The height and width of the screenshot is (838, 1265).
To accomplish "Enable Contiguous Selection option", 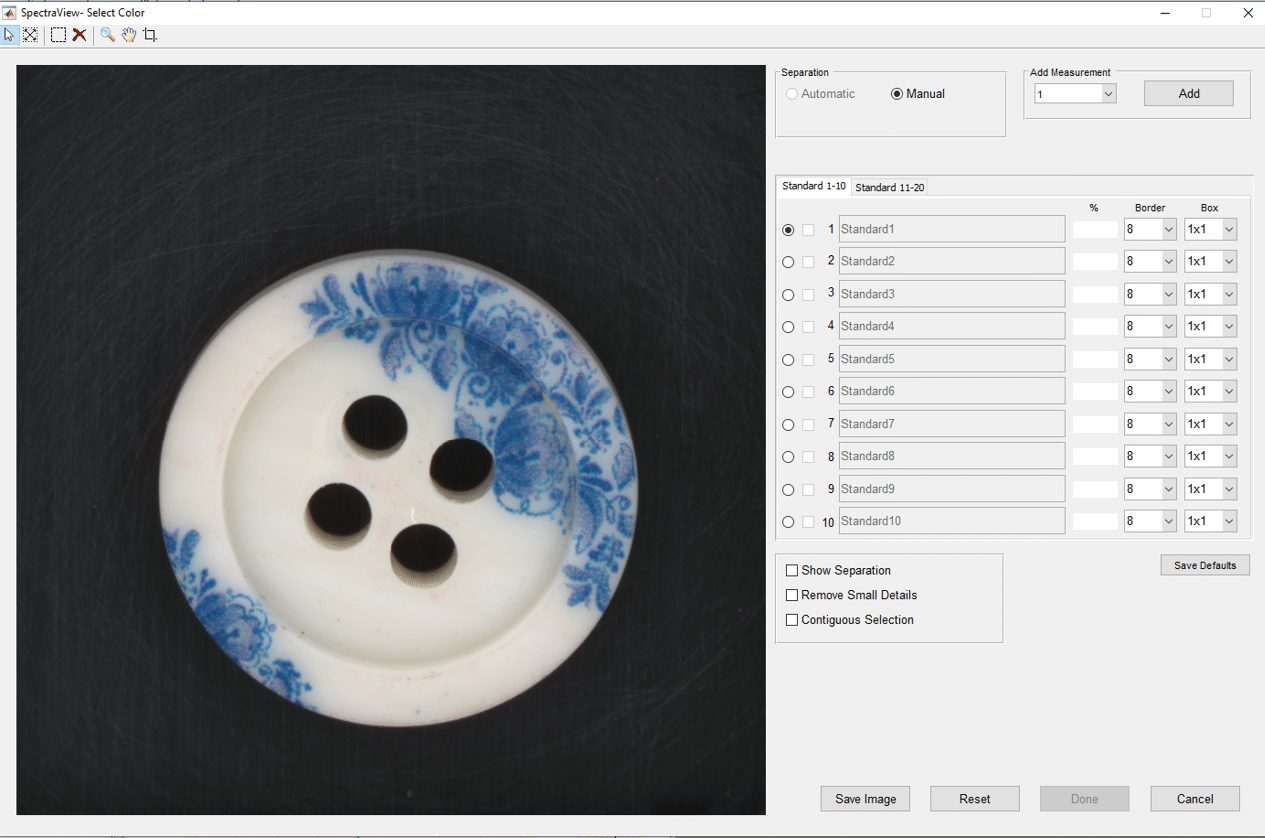I will [792, 620].
